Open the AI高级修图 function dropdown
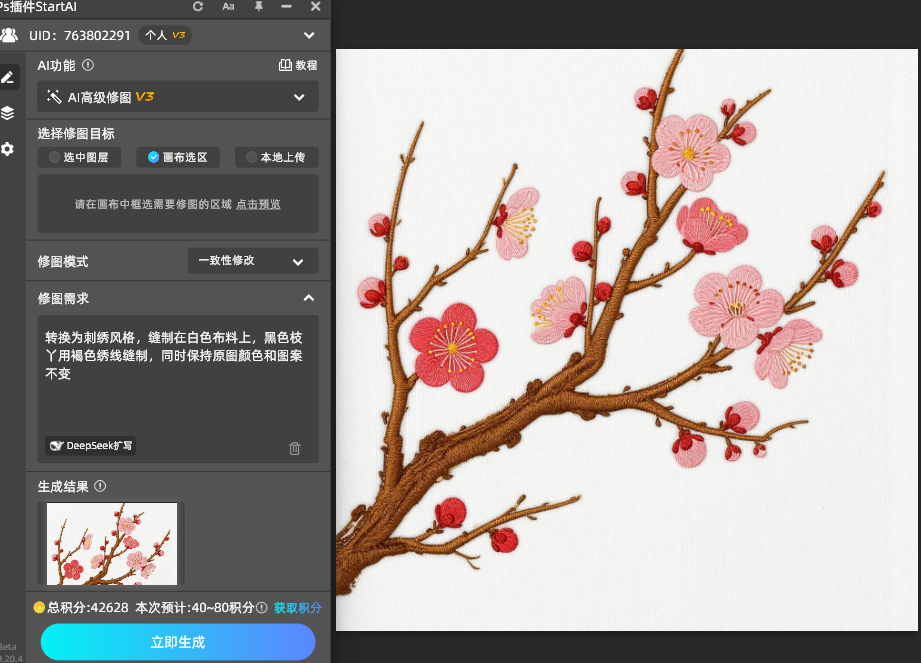Image resolution: width=921 pixels, height=663 pixels. point(178,97)
